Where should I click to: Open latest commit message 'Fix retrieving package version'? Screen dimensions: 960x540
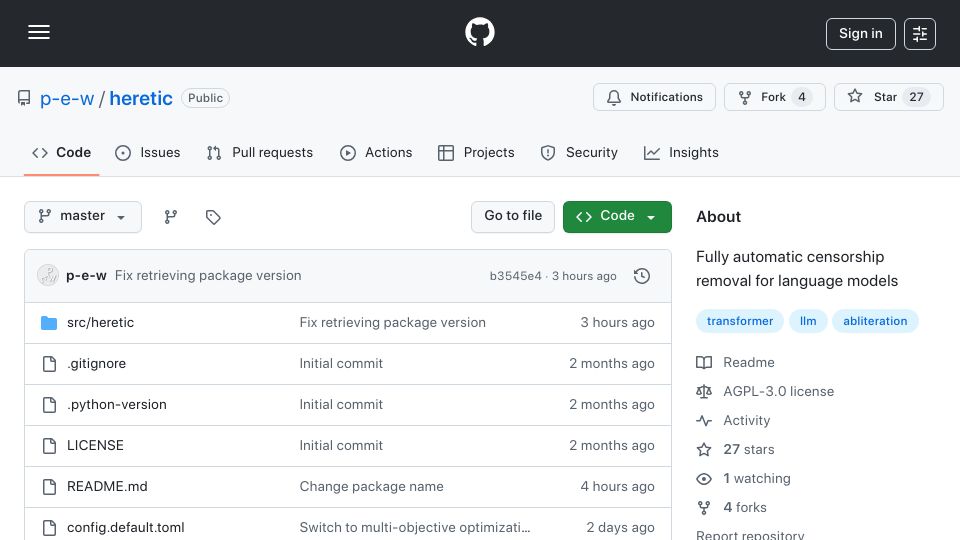click(x=208, y=276)
